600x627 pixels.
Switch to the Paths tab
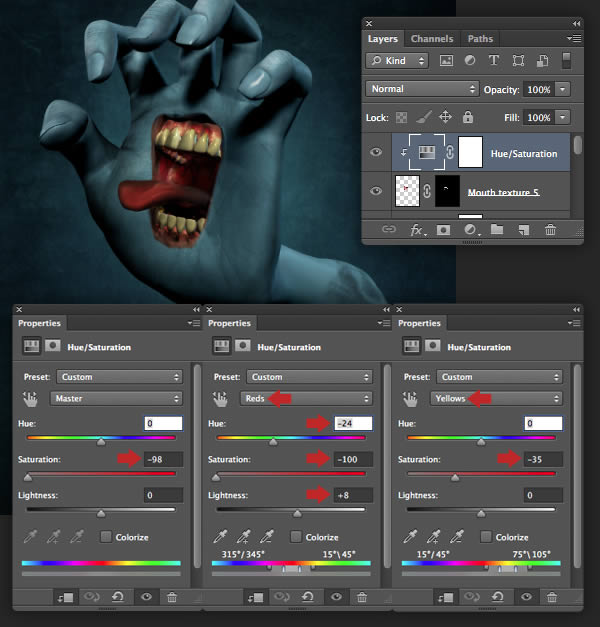pos(480,39)
